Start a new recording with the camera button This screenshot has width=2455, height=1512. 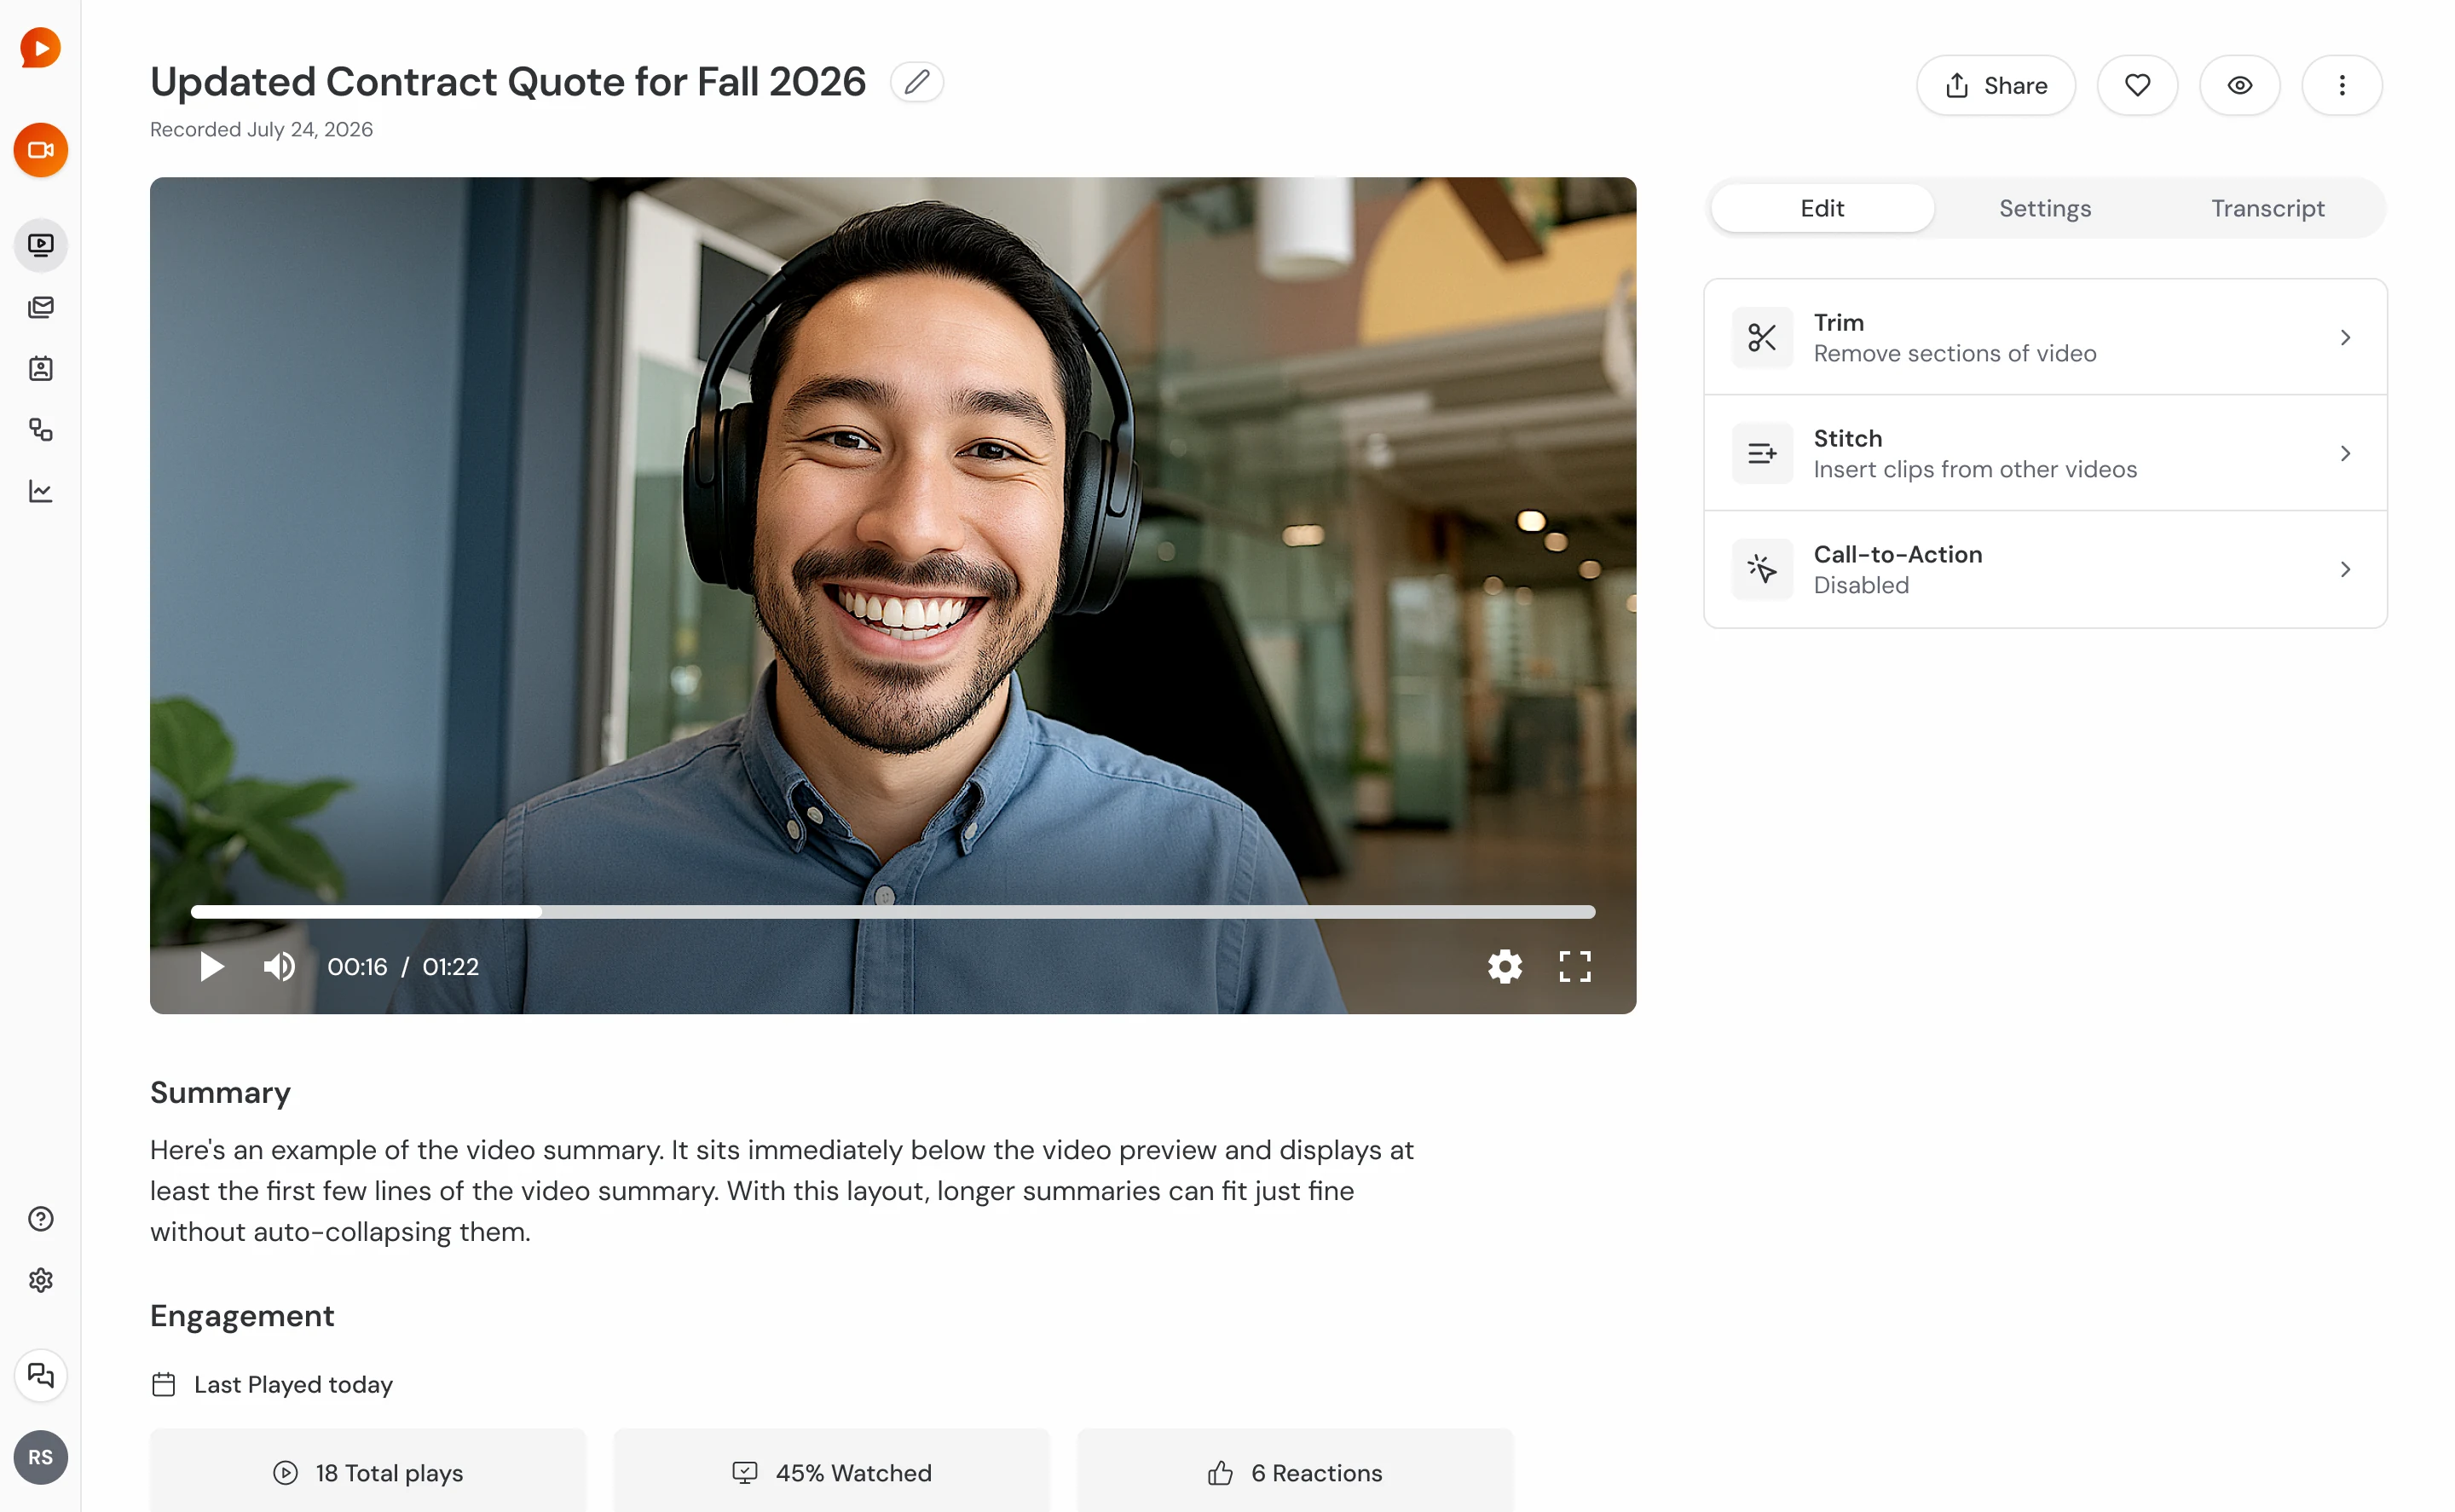click(x=40, y=150)
